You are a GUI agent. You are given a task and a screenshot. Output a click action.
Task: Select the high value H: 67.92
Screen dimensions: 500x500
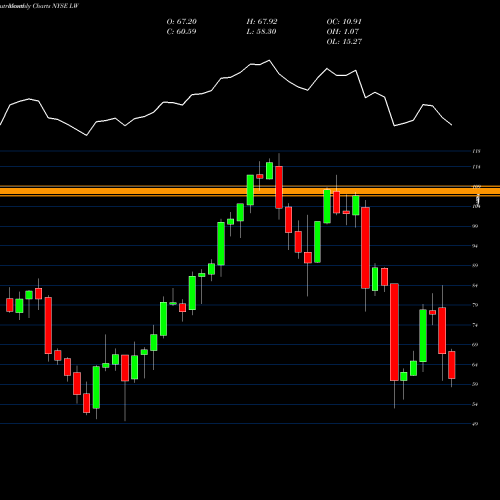tap(262, 22)
